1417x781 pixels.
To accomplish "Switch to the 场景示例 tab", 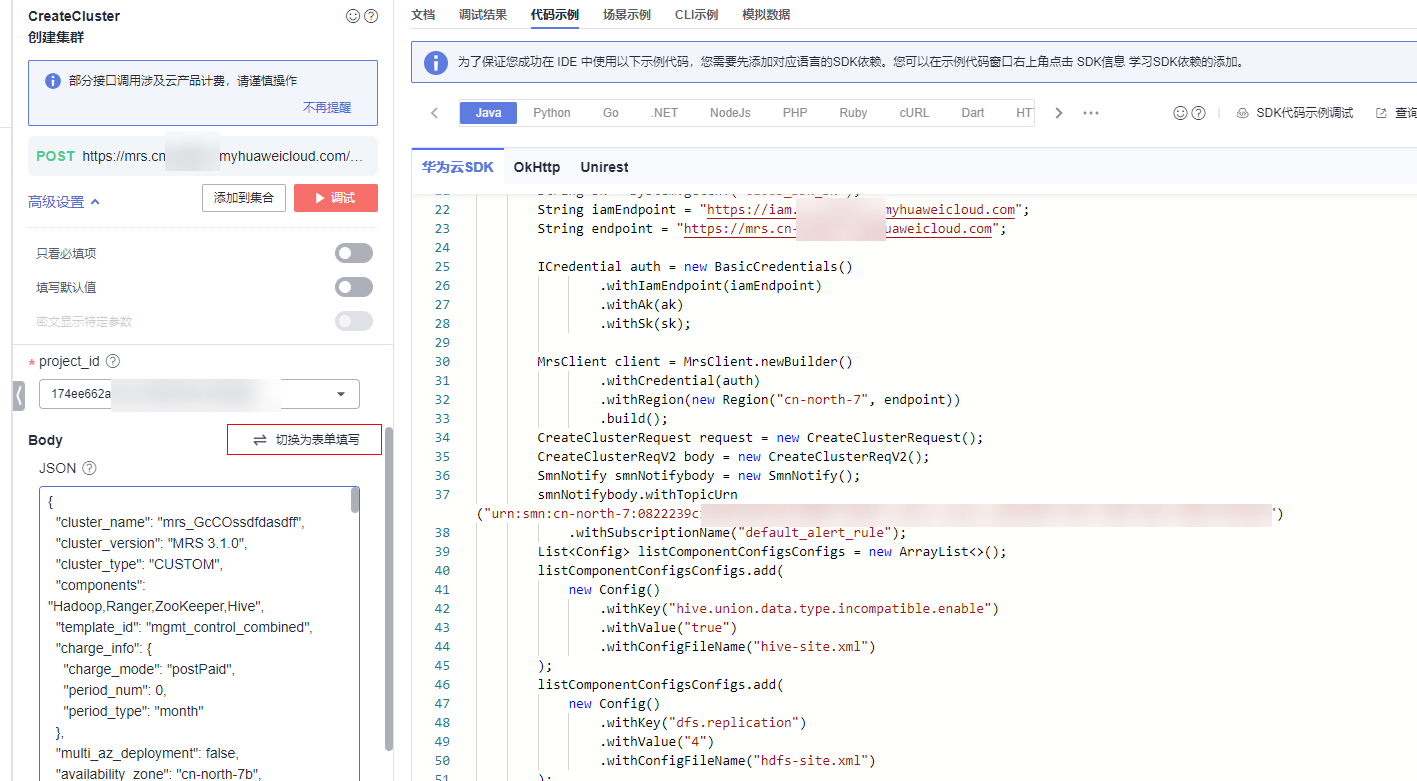I will tap(627, 15).
